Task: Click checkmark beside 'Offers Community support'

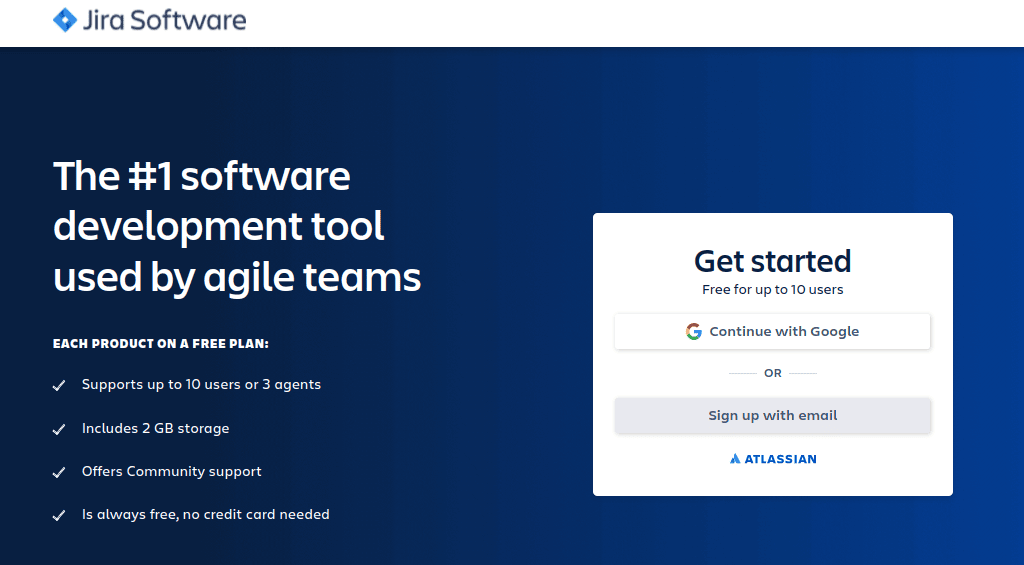Action: (x=59, y=472)
